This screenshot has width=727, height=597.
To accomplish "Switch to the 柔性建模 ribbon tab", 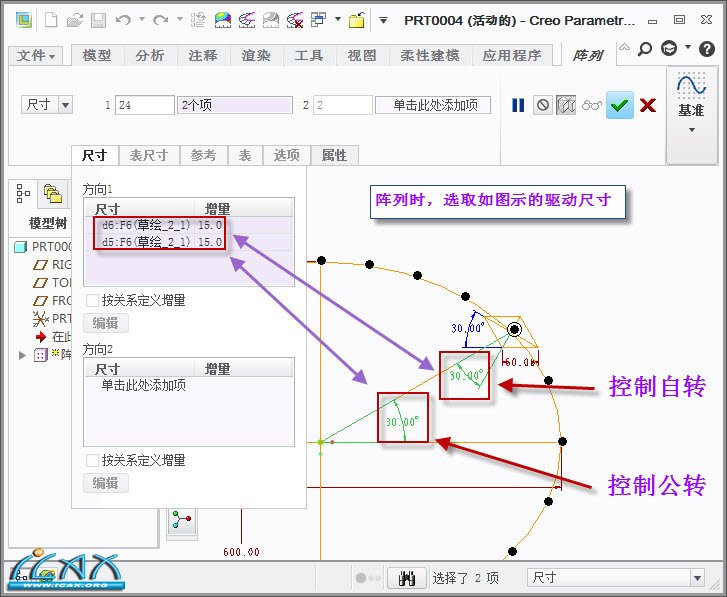I will (x=430, y=55).
